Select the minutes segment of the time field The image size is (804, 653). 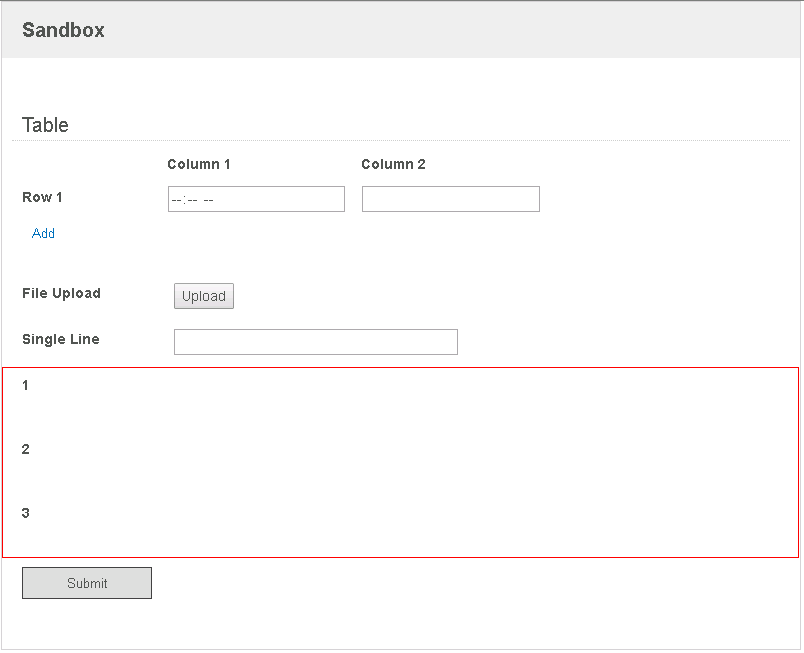click(192, 200)
